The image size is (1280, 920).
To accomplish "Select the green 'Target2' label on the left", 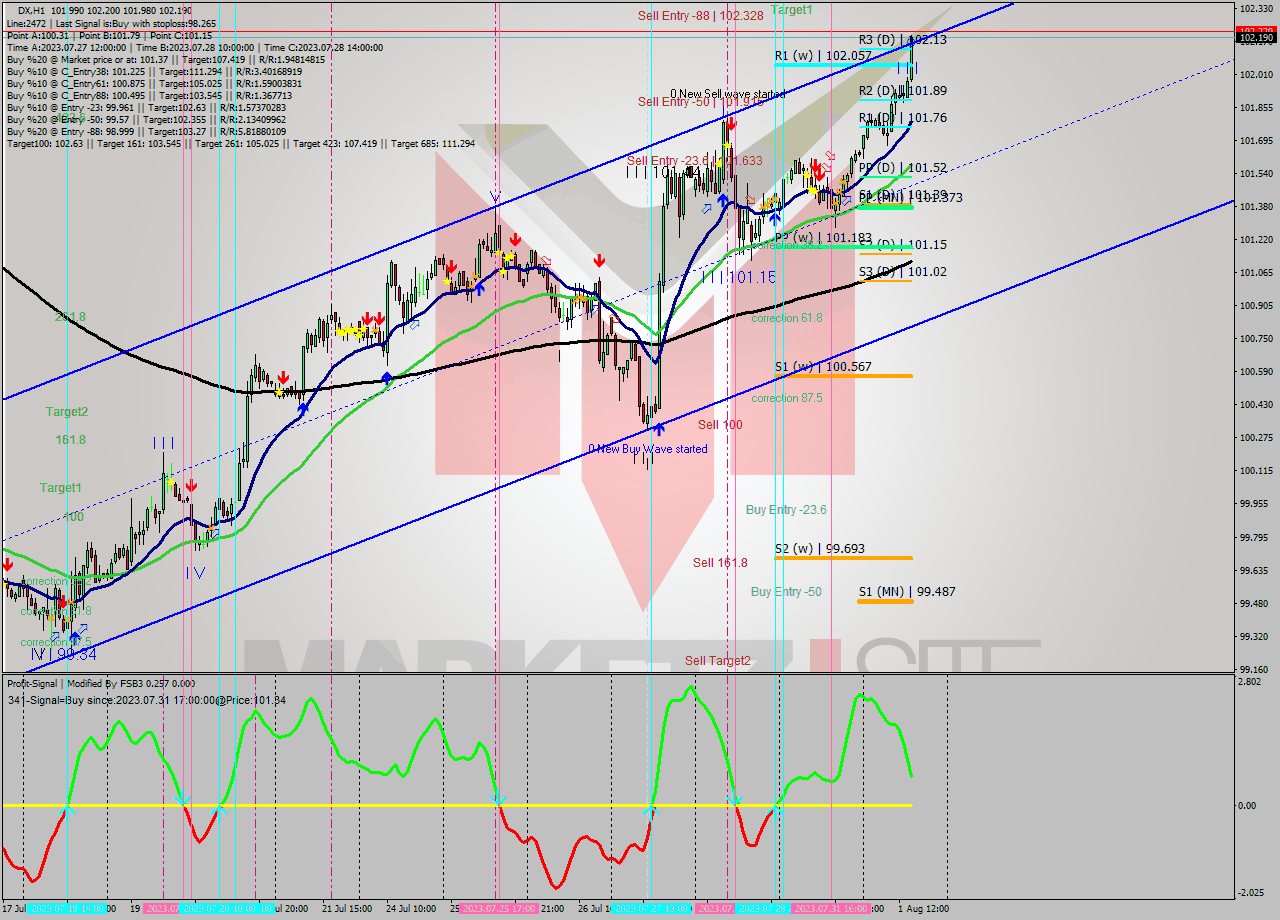I will (x=66, y=411).
